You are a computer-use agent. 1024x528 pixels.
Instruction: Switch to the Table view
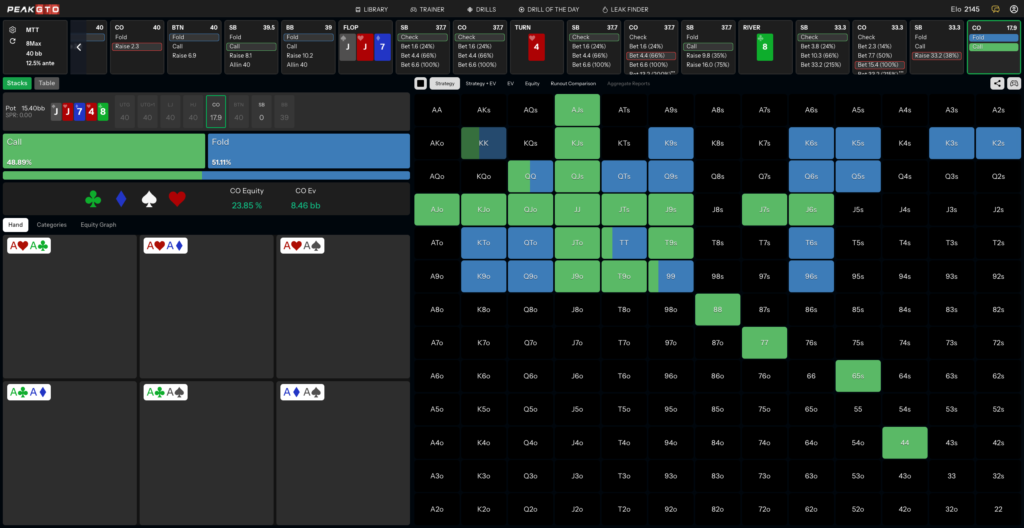click(46, 83)
